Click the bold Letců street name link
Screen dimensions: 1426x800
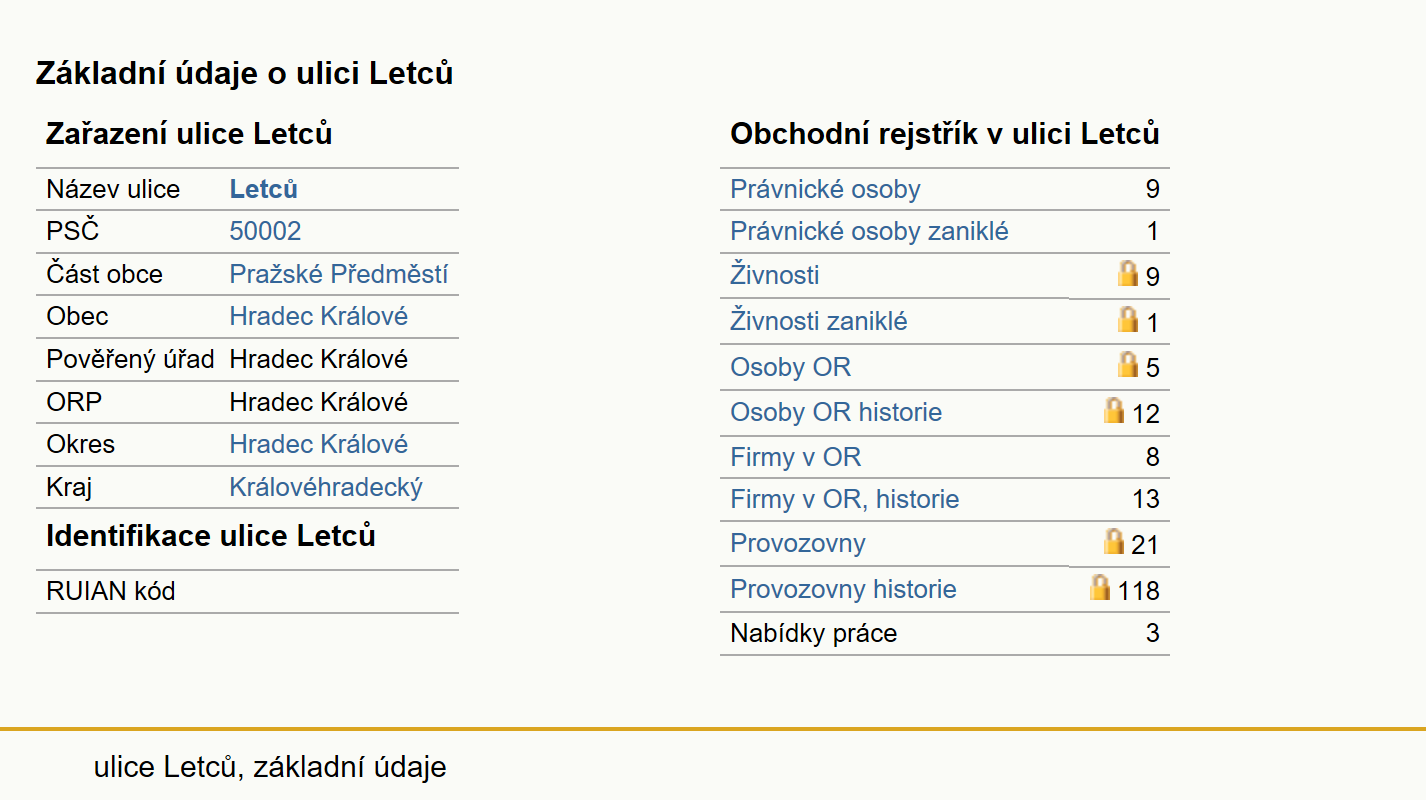pos(263,189)
